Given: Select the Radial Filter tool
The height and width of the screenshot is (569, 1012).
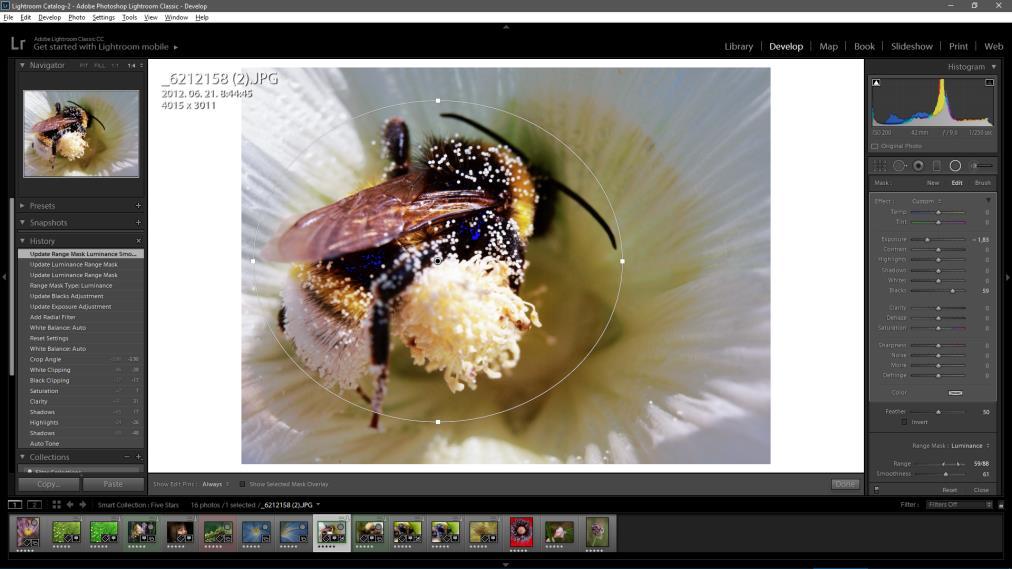Looking at the screenshot, I should pyautogui.click(x=955, y=166).
